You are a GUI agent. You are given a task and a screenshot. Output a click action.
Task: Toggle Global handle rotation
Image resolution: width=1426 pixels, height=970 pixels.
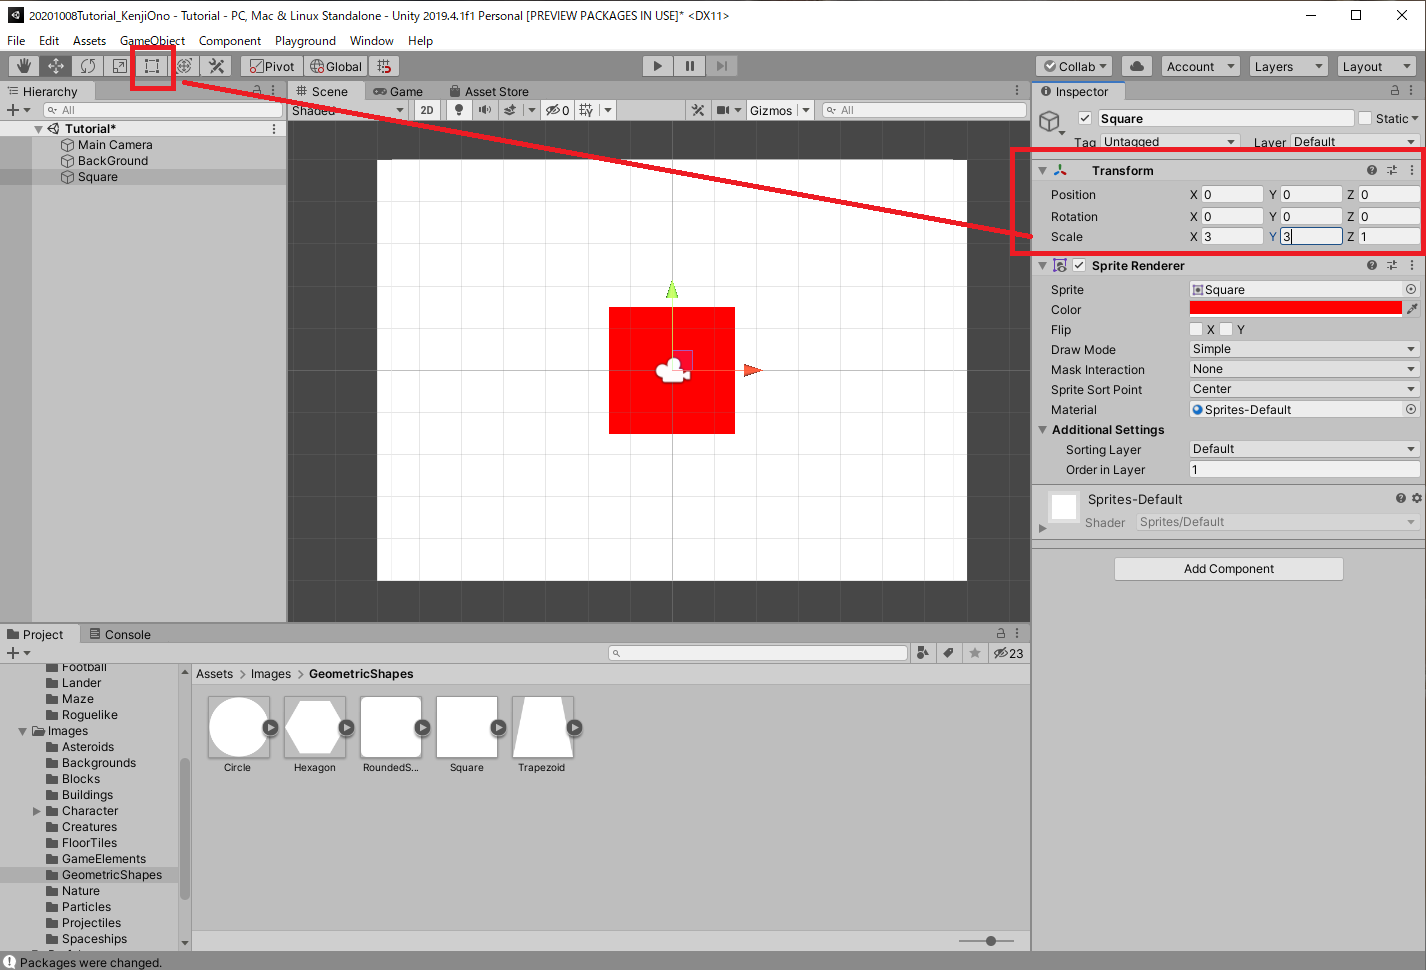[x=336, y=66]
